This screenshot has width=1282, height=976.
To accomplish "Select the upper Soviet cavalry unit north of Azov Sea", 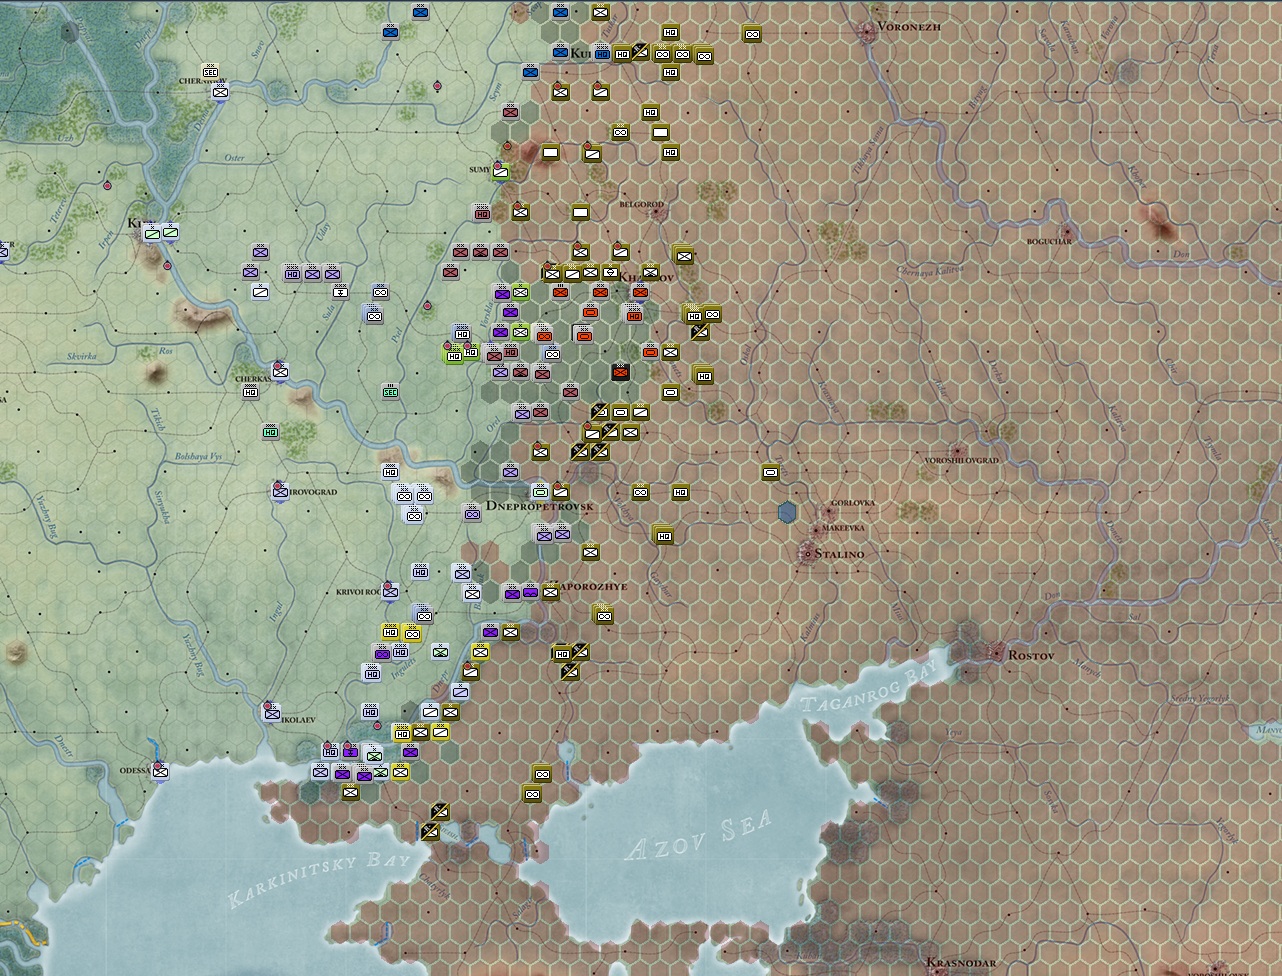I will pos(542,774).
